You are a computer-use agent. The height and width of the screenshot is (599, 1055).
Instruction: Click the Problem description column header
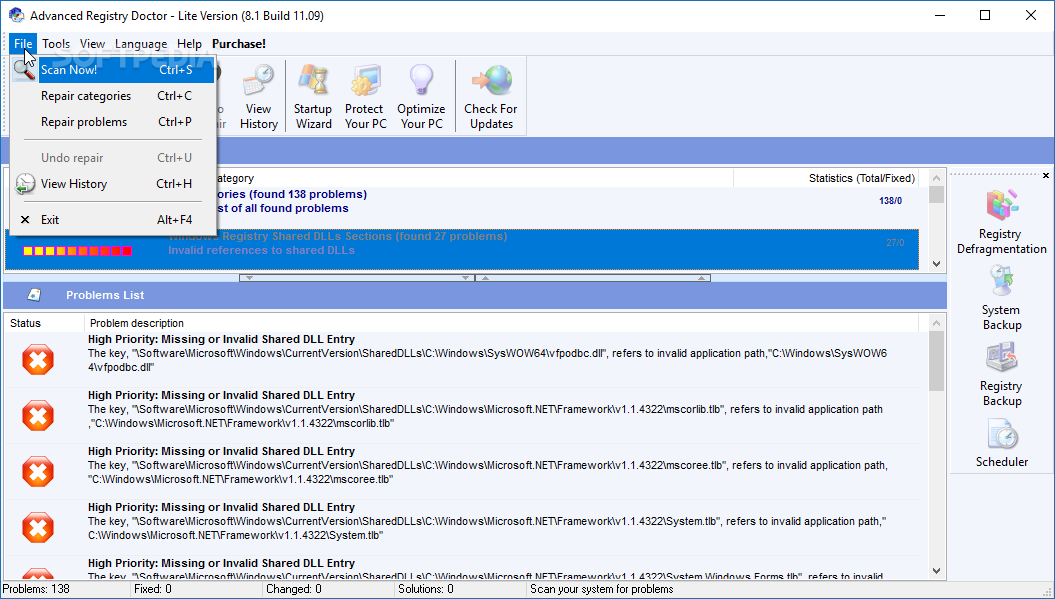[501, 323]
